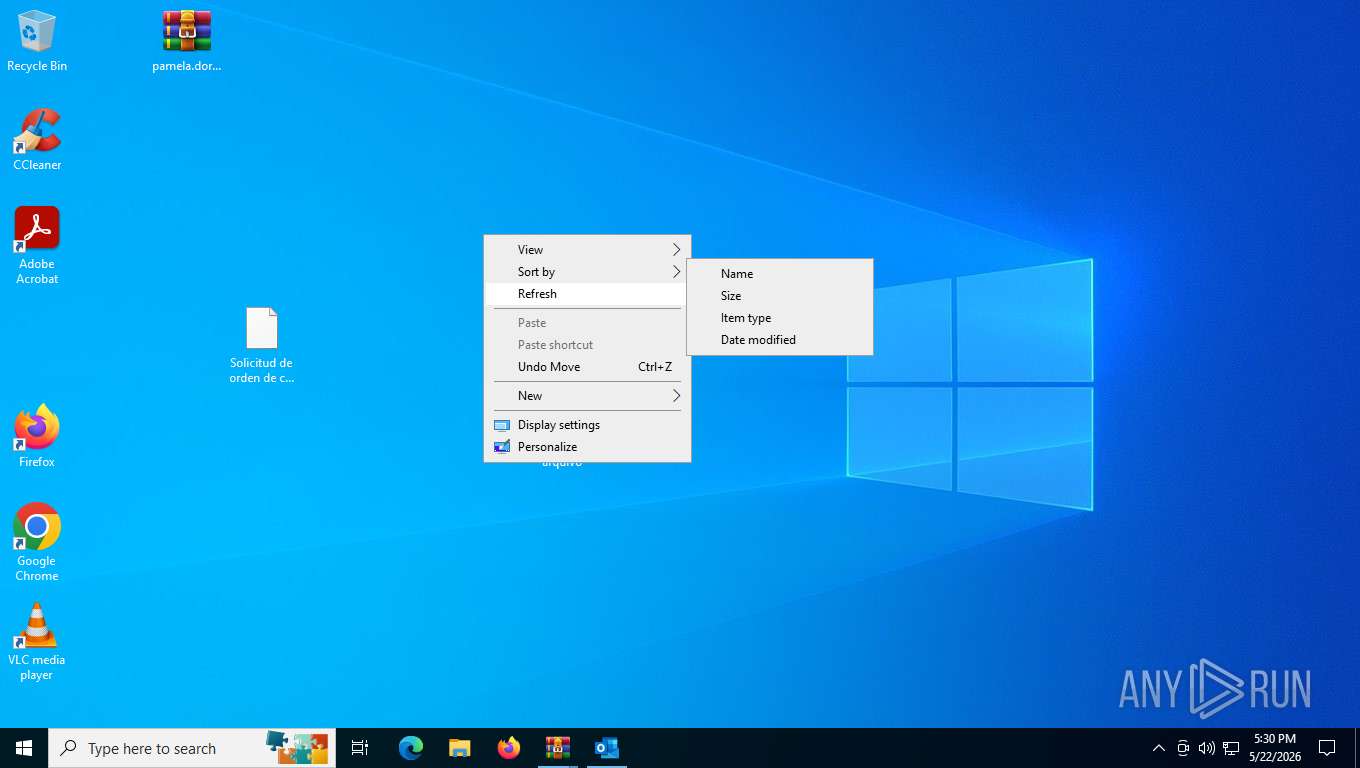Sort desktop icons by Size
The height and width of the screenshot is (768, 1360).
pyautogui.click(x=780, y=296)
